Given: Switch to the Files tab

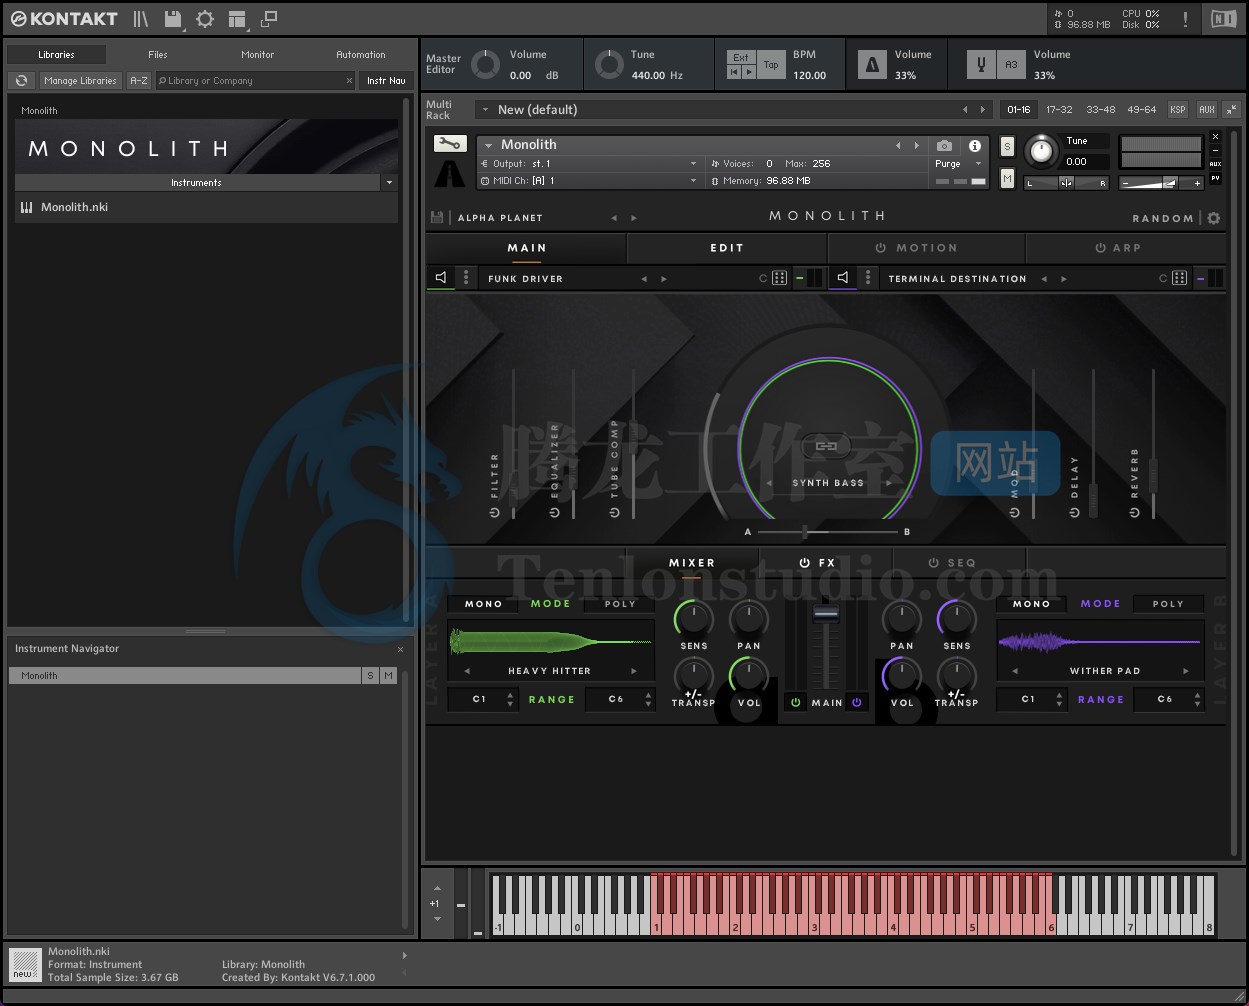Looking at the screenshot, I should [x=158, y=55].
